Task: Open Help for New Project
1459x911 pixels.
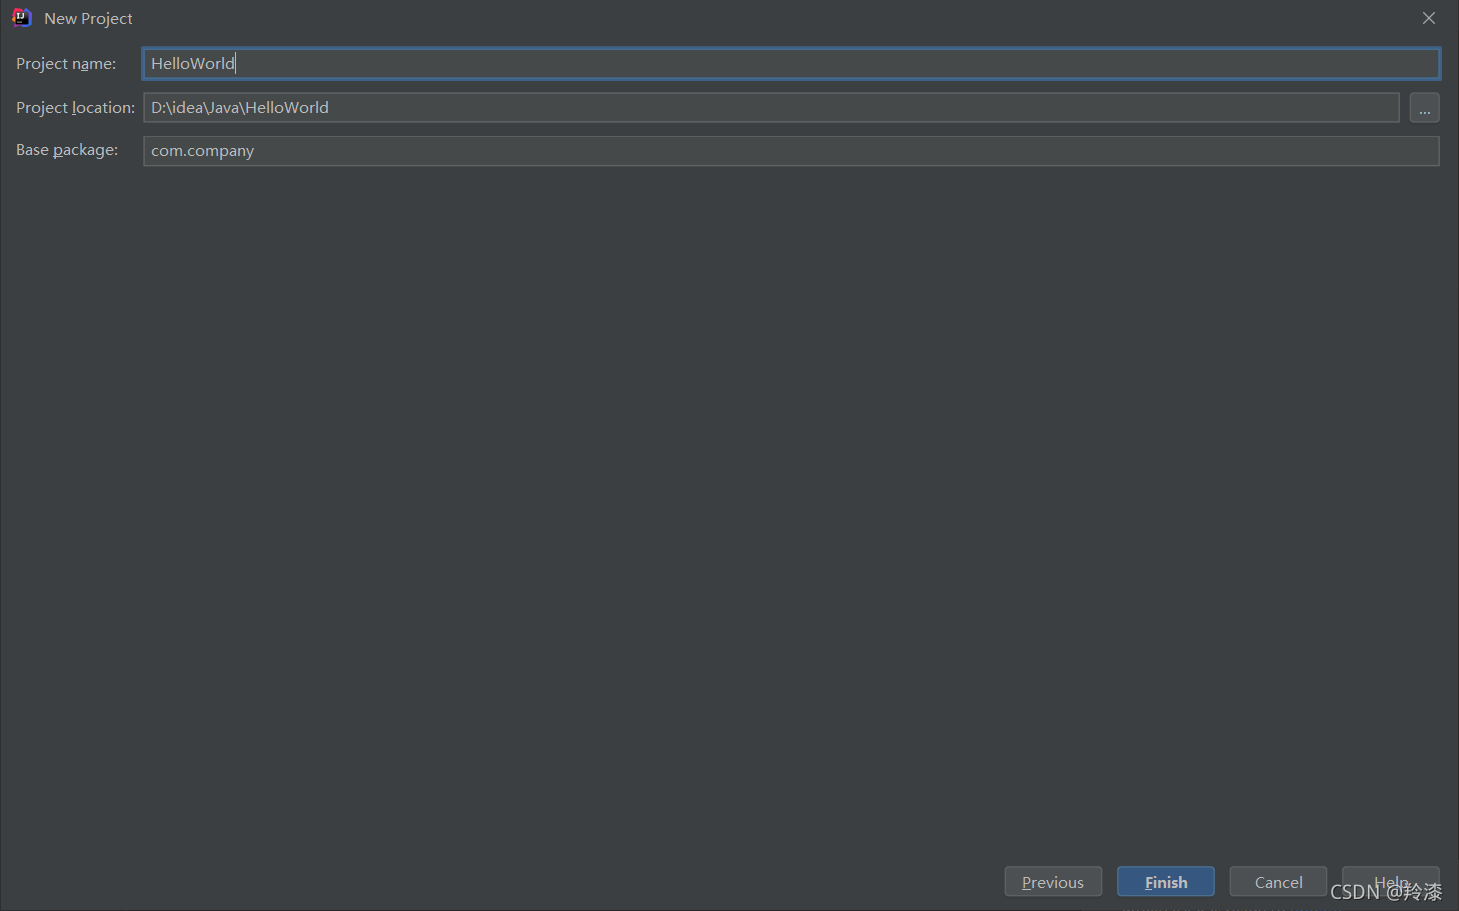Action: (1391, 882)
